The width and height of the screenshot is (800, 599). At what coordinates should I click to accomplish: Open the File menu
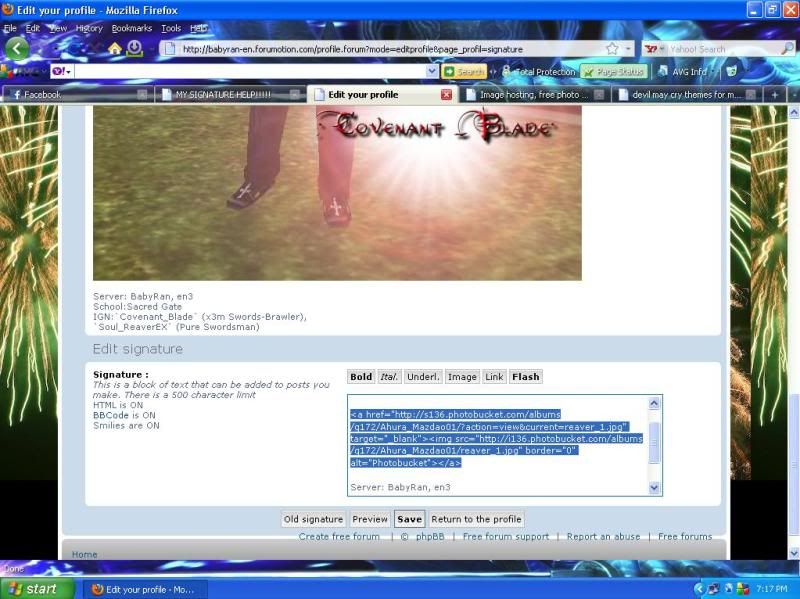10,29
